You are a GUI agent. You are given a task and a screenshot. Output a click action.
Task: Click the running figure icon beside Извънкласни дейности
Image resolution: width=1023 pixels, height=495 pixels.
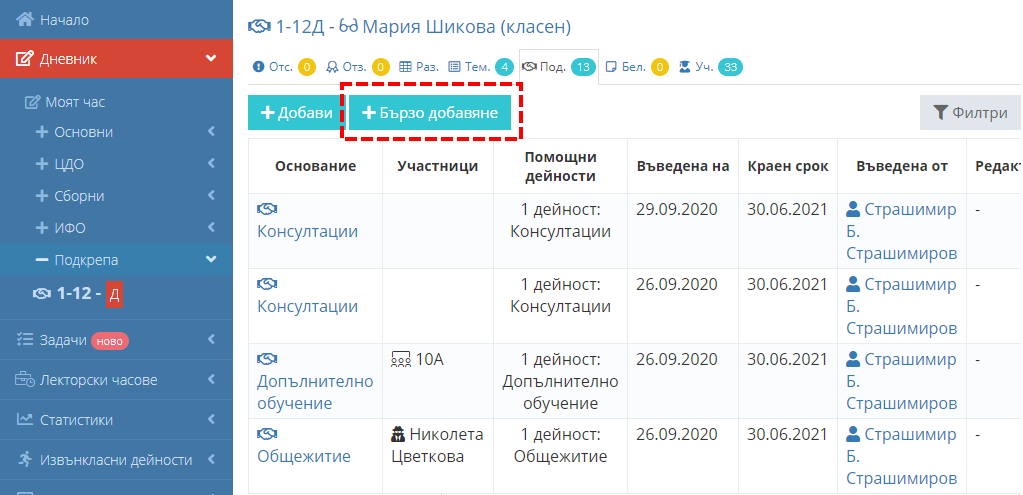[x=24, y=459]
